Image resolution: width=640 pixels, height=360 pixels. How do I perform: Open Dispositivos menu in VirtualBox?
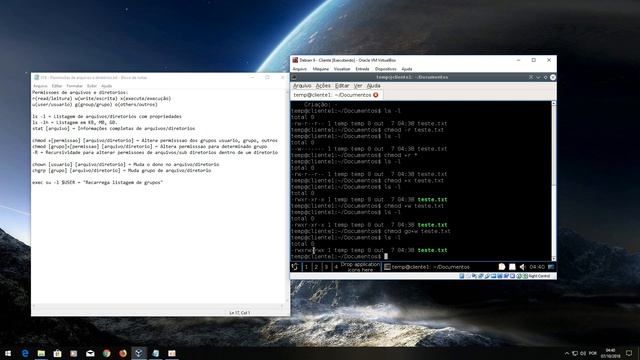[x=386, y=69]
